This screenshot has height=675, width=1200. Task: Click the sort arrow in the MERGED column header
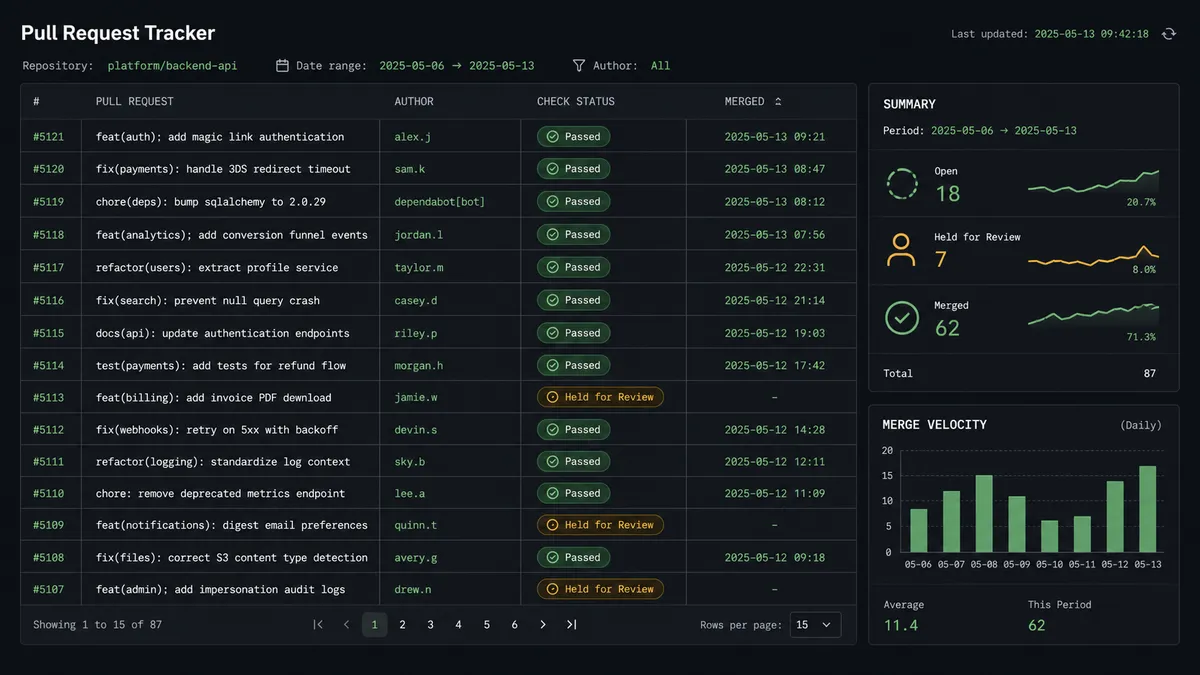click(778, 101)
